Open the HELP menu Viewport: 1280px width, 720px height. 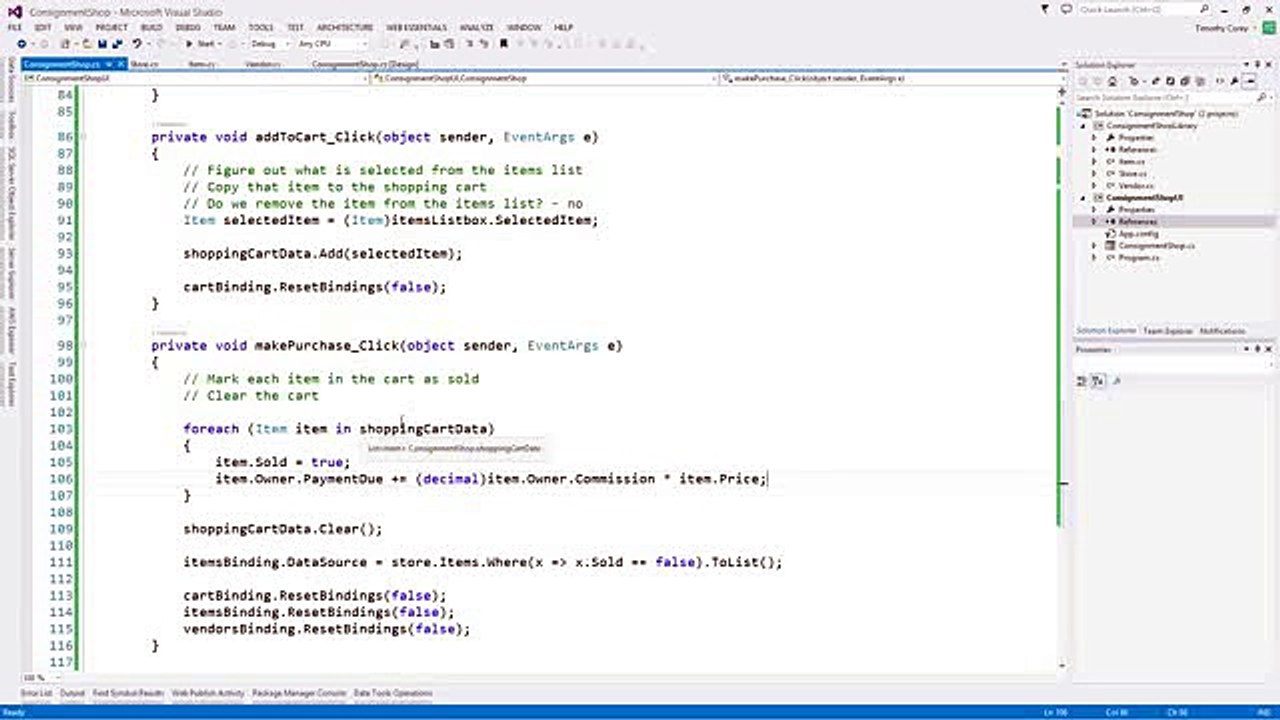point(563,28)
